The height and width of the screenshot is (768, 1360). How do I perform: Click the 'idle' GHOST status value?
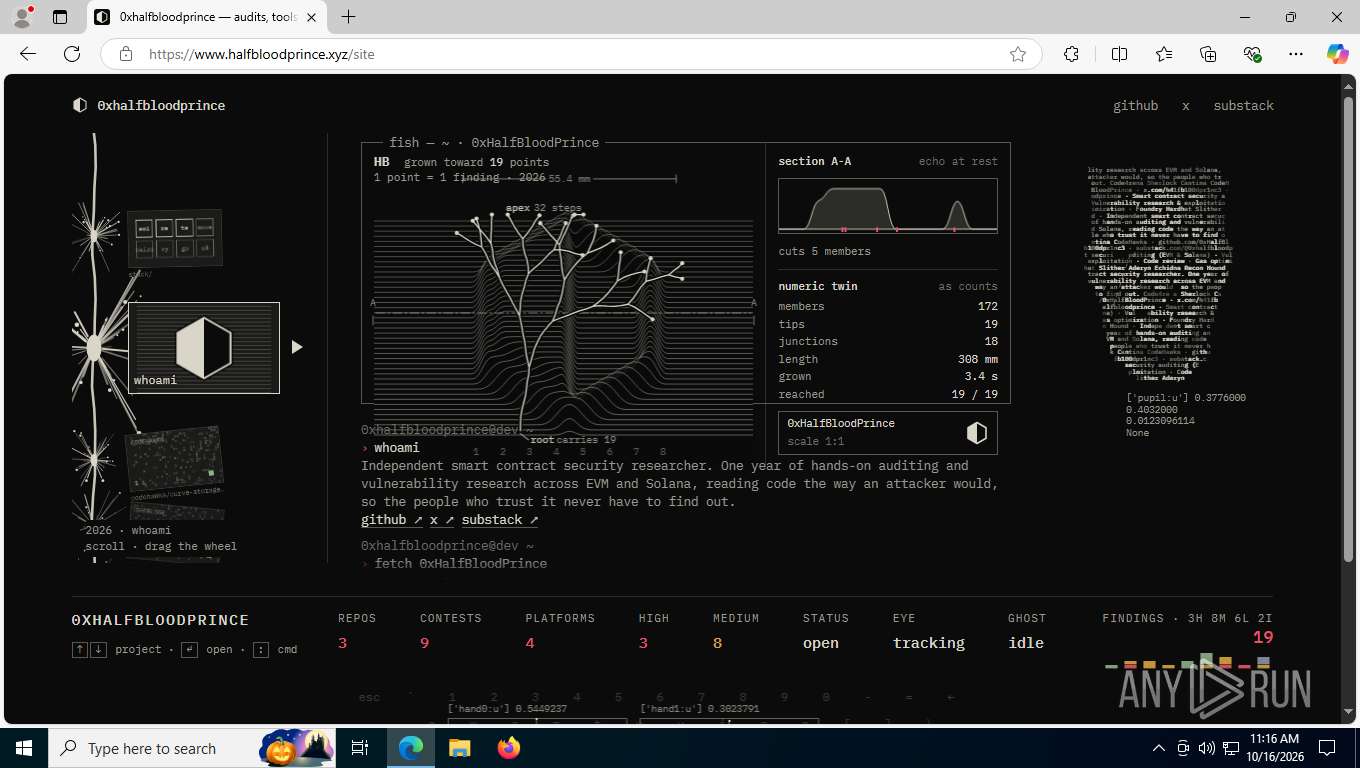click(x=1026, y=643)
